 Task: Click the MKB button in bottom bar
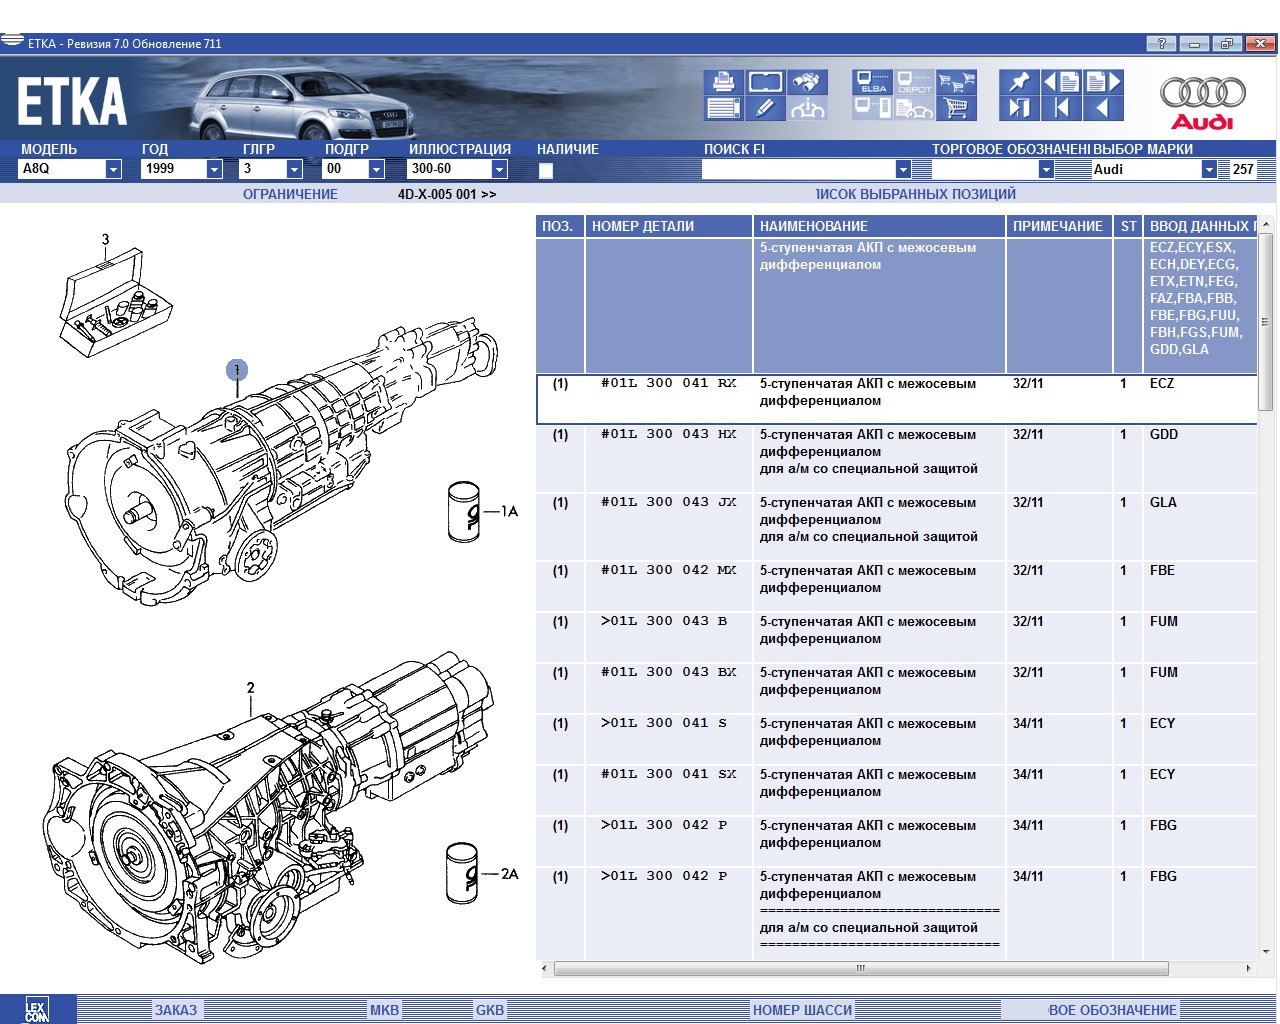pyautogui.click(x=384, y=1010)
